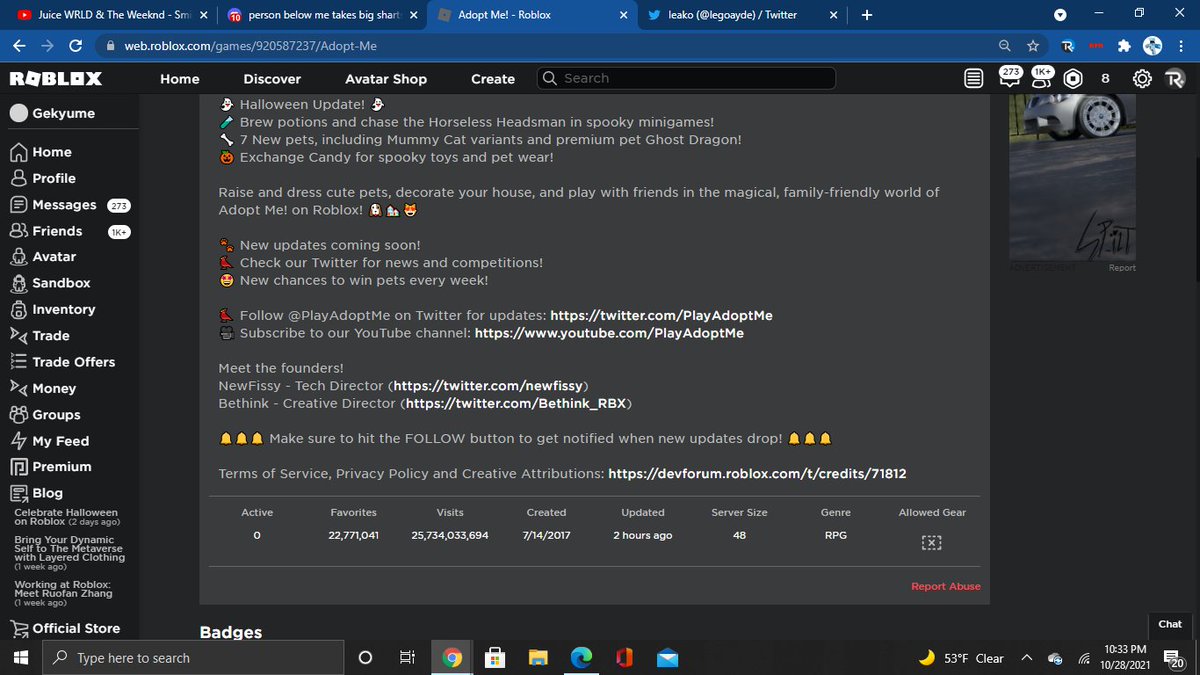
Task: Open the tab search dropdown arrow
Action: click(1060, 15)
